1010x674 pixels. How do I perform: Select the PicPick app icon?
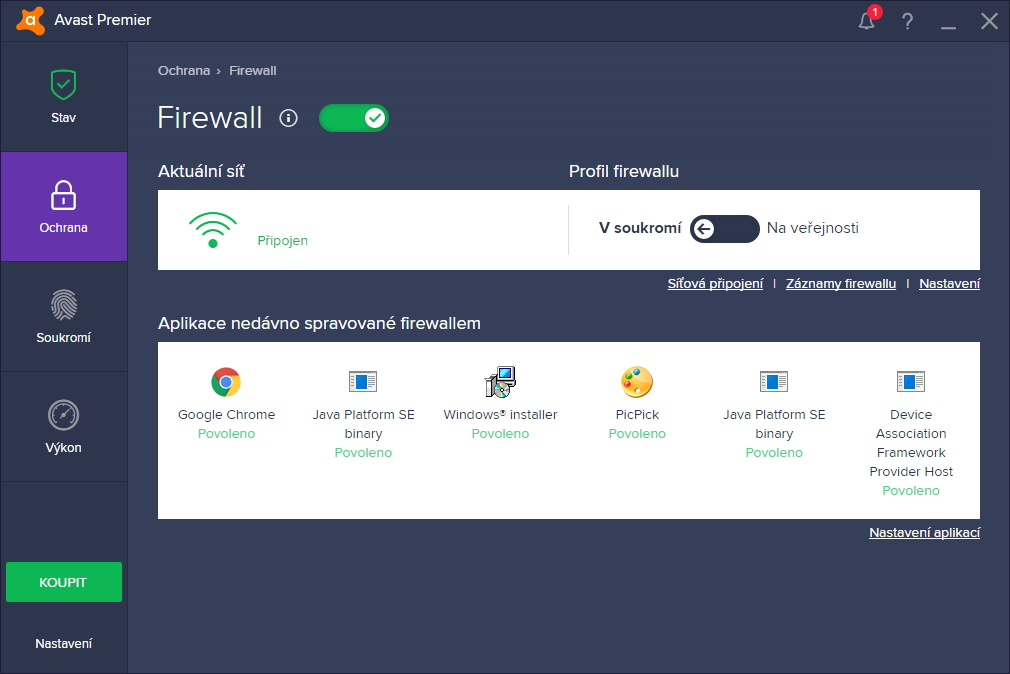click(x=637, y=381)
